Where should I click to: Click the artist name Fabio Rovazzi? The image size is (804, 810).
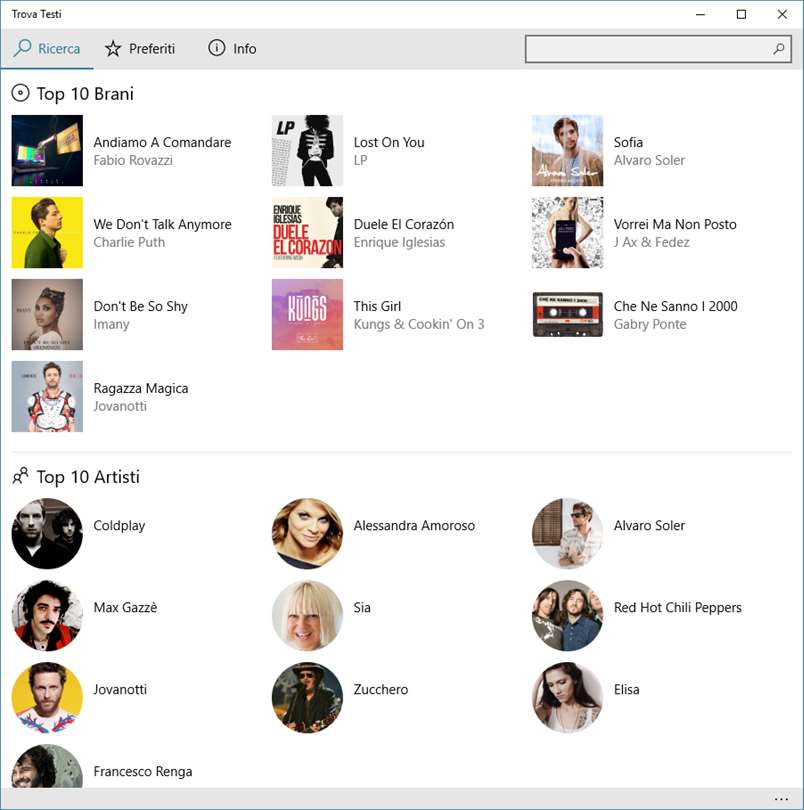coord(133,160)
